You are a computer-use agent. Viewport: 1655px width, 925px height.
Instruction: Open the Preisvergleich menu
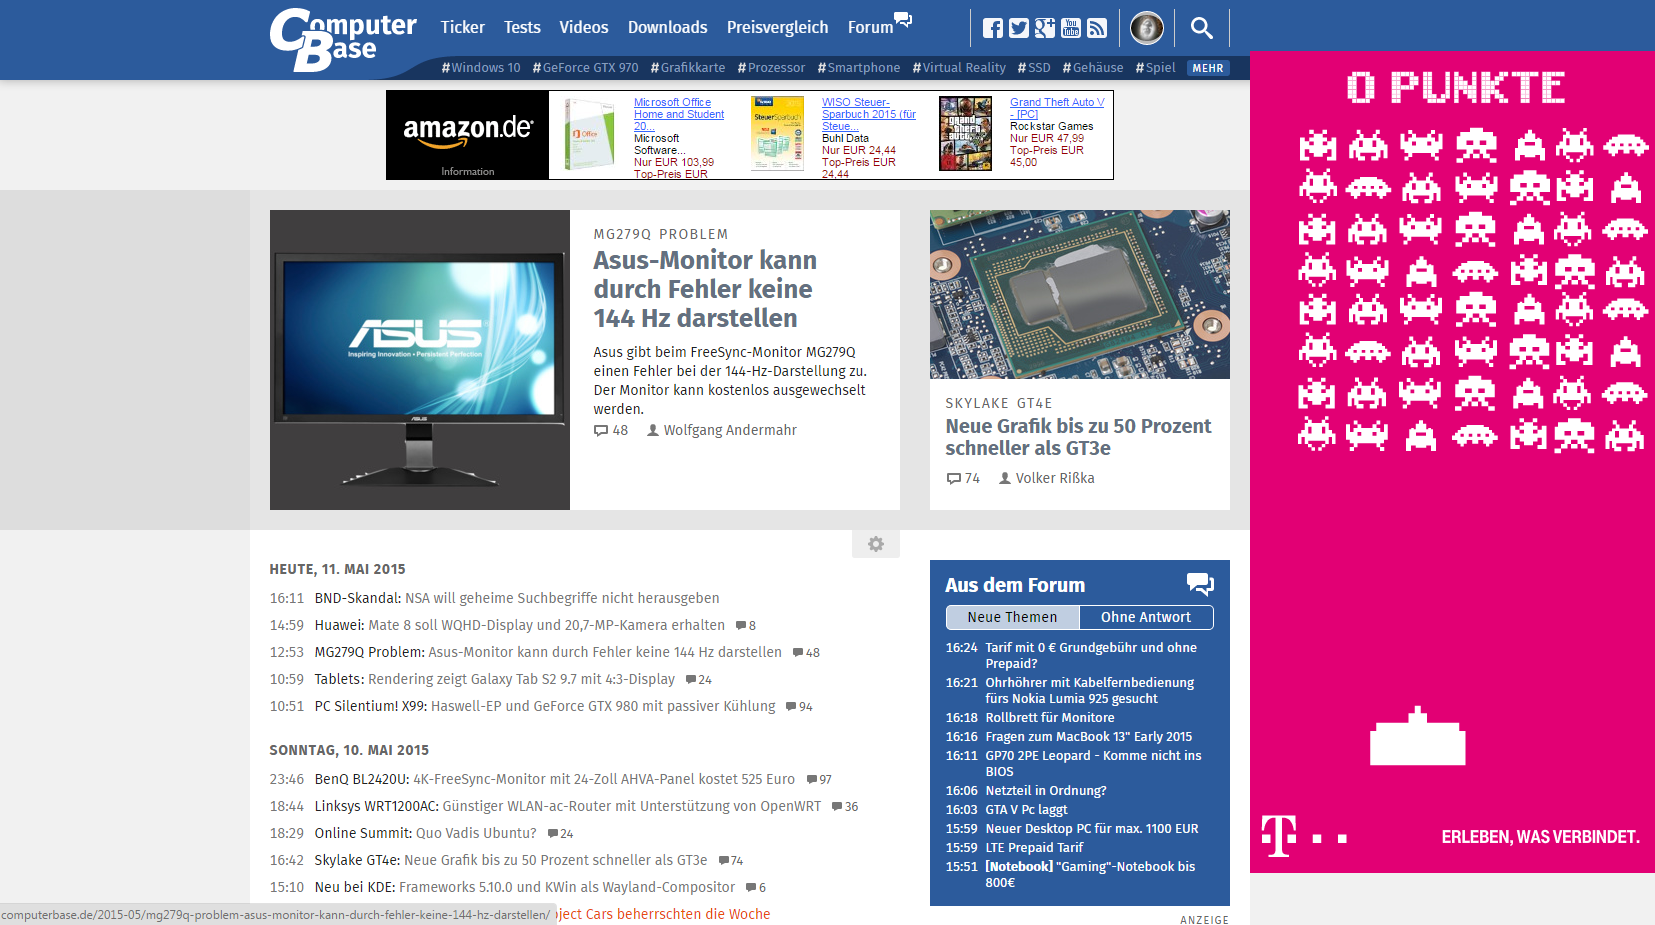tap(777, 28)
